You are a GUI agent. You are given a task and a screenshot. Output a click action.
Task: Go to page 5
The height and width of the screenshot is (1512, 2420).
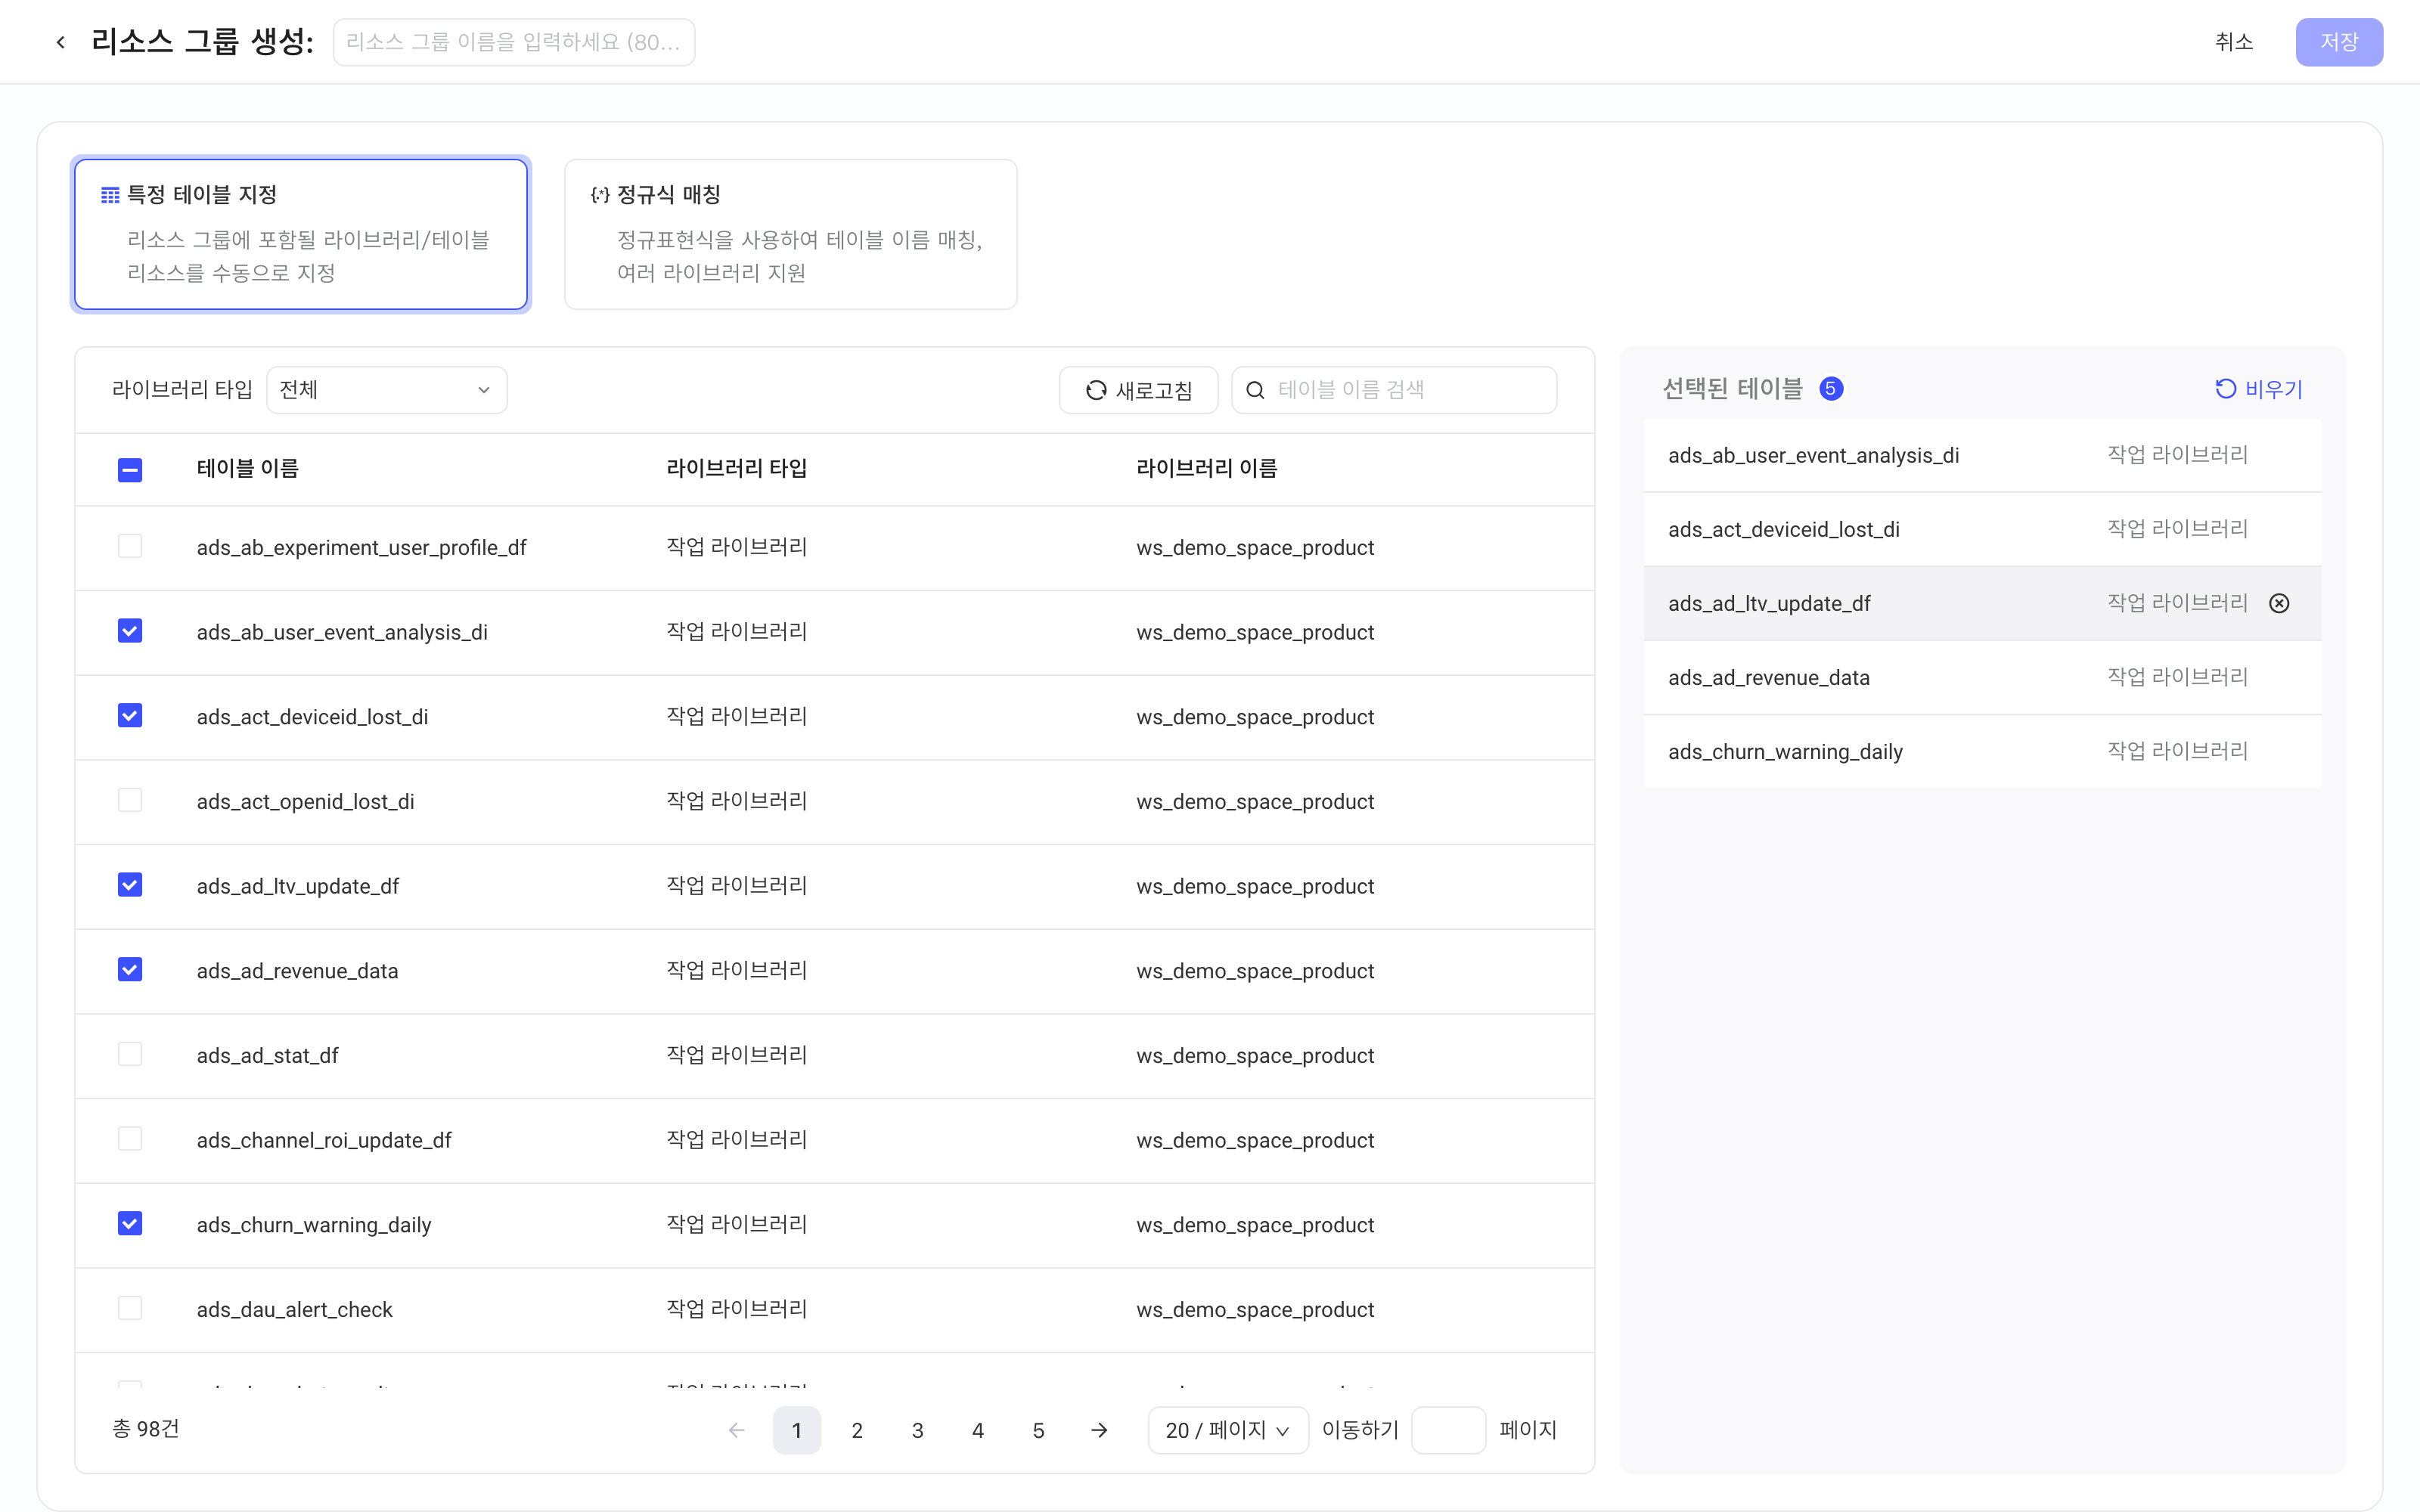(x=1038, y=1430)
